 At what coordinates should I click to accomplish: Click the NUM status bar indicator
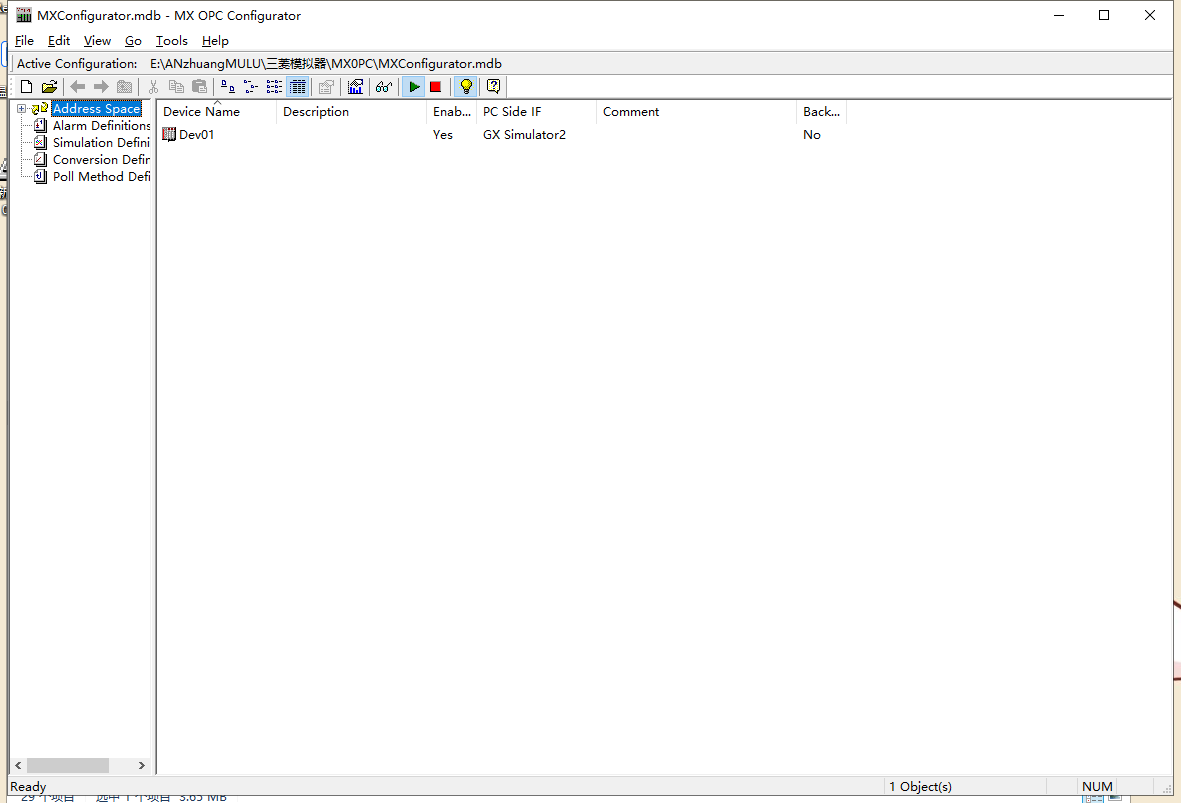click(x=1097, y=786)
